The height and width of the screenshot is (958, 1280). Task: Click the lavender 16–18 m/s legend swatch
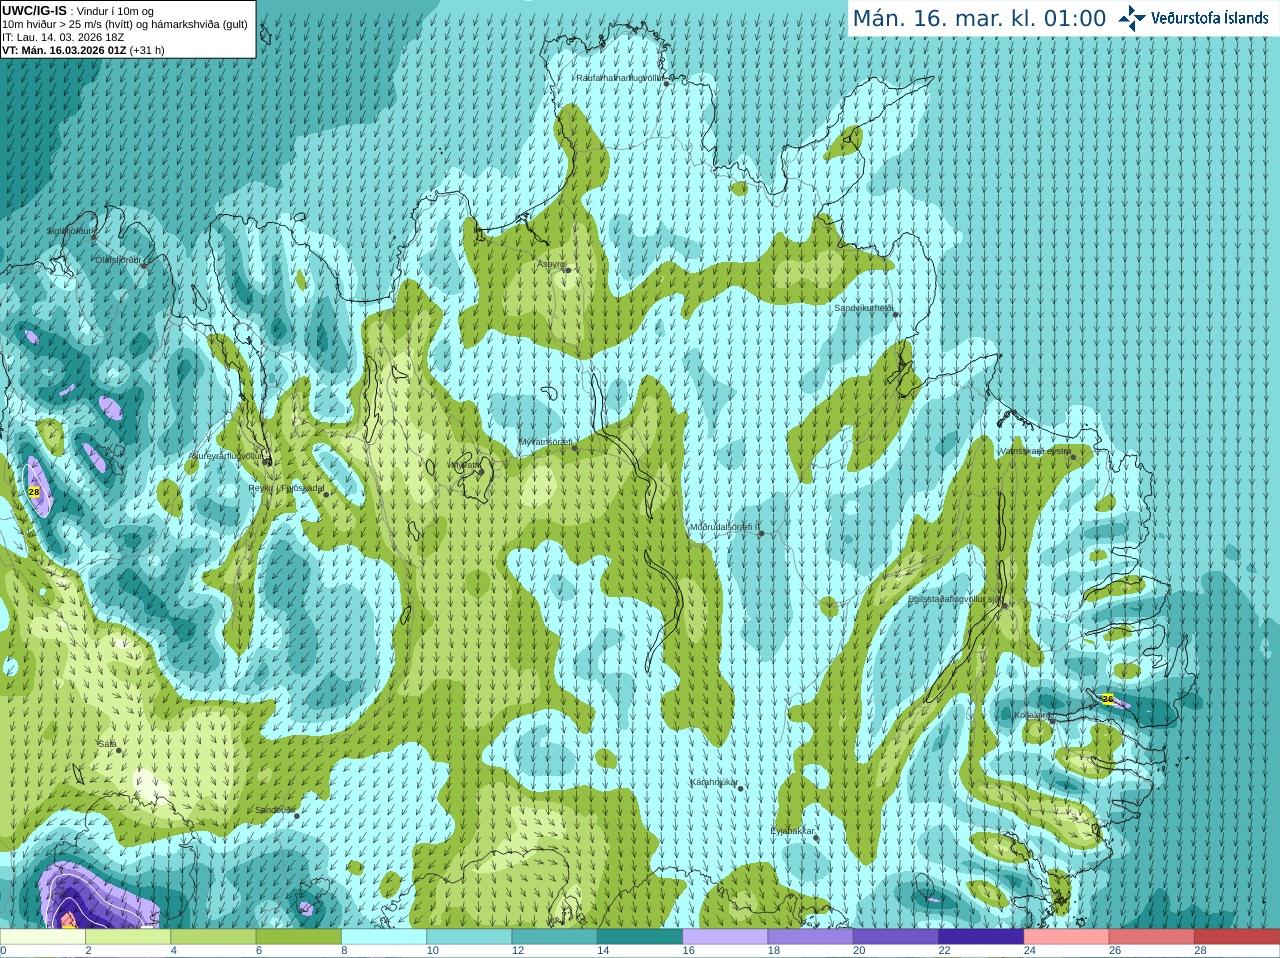click(x=725, y=937)
